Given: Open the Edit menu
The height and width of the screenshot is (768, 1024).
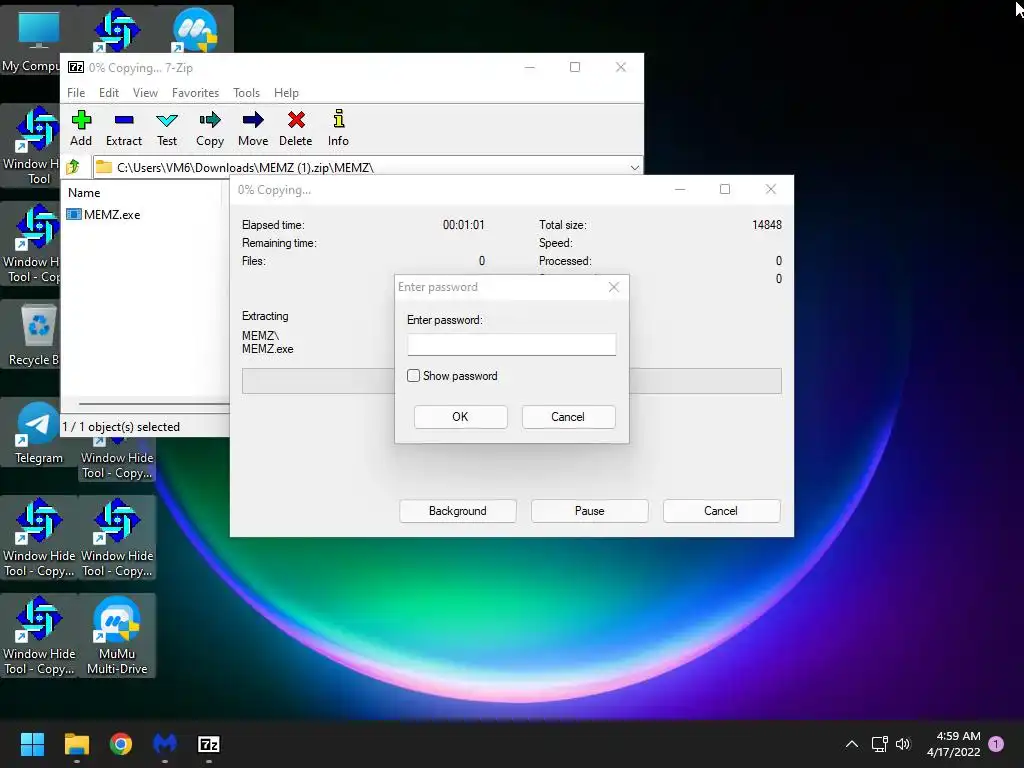Looking at the screenshot, I should pyautogui.click(x=108, y=93).
